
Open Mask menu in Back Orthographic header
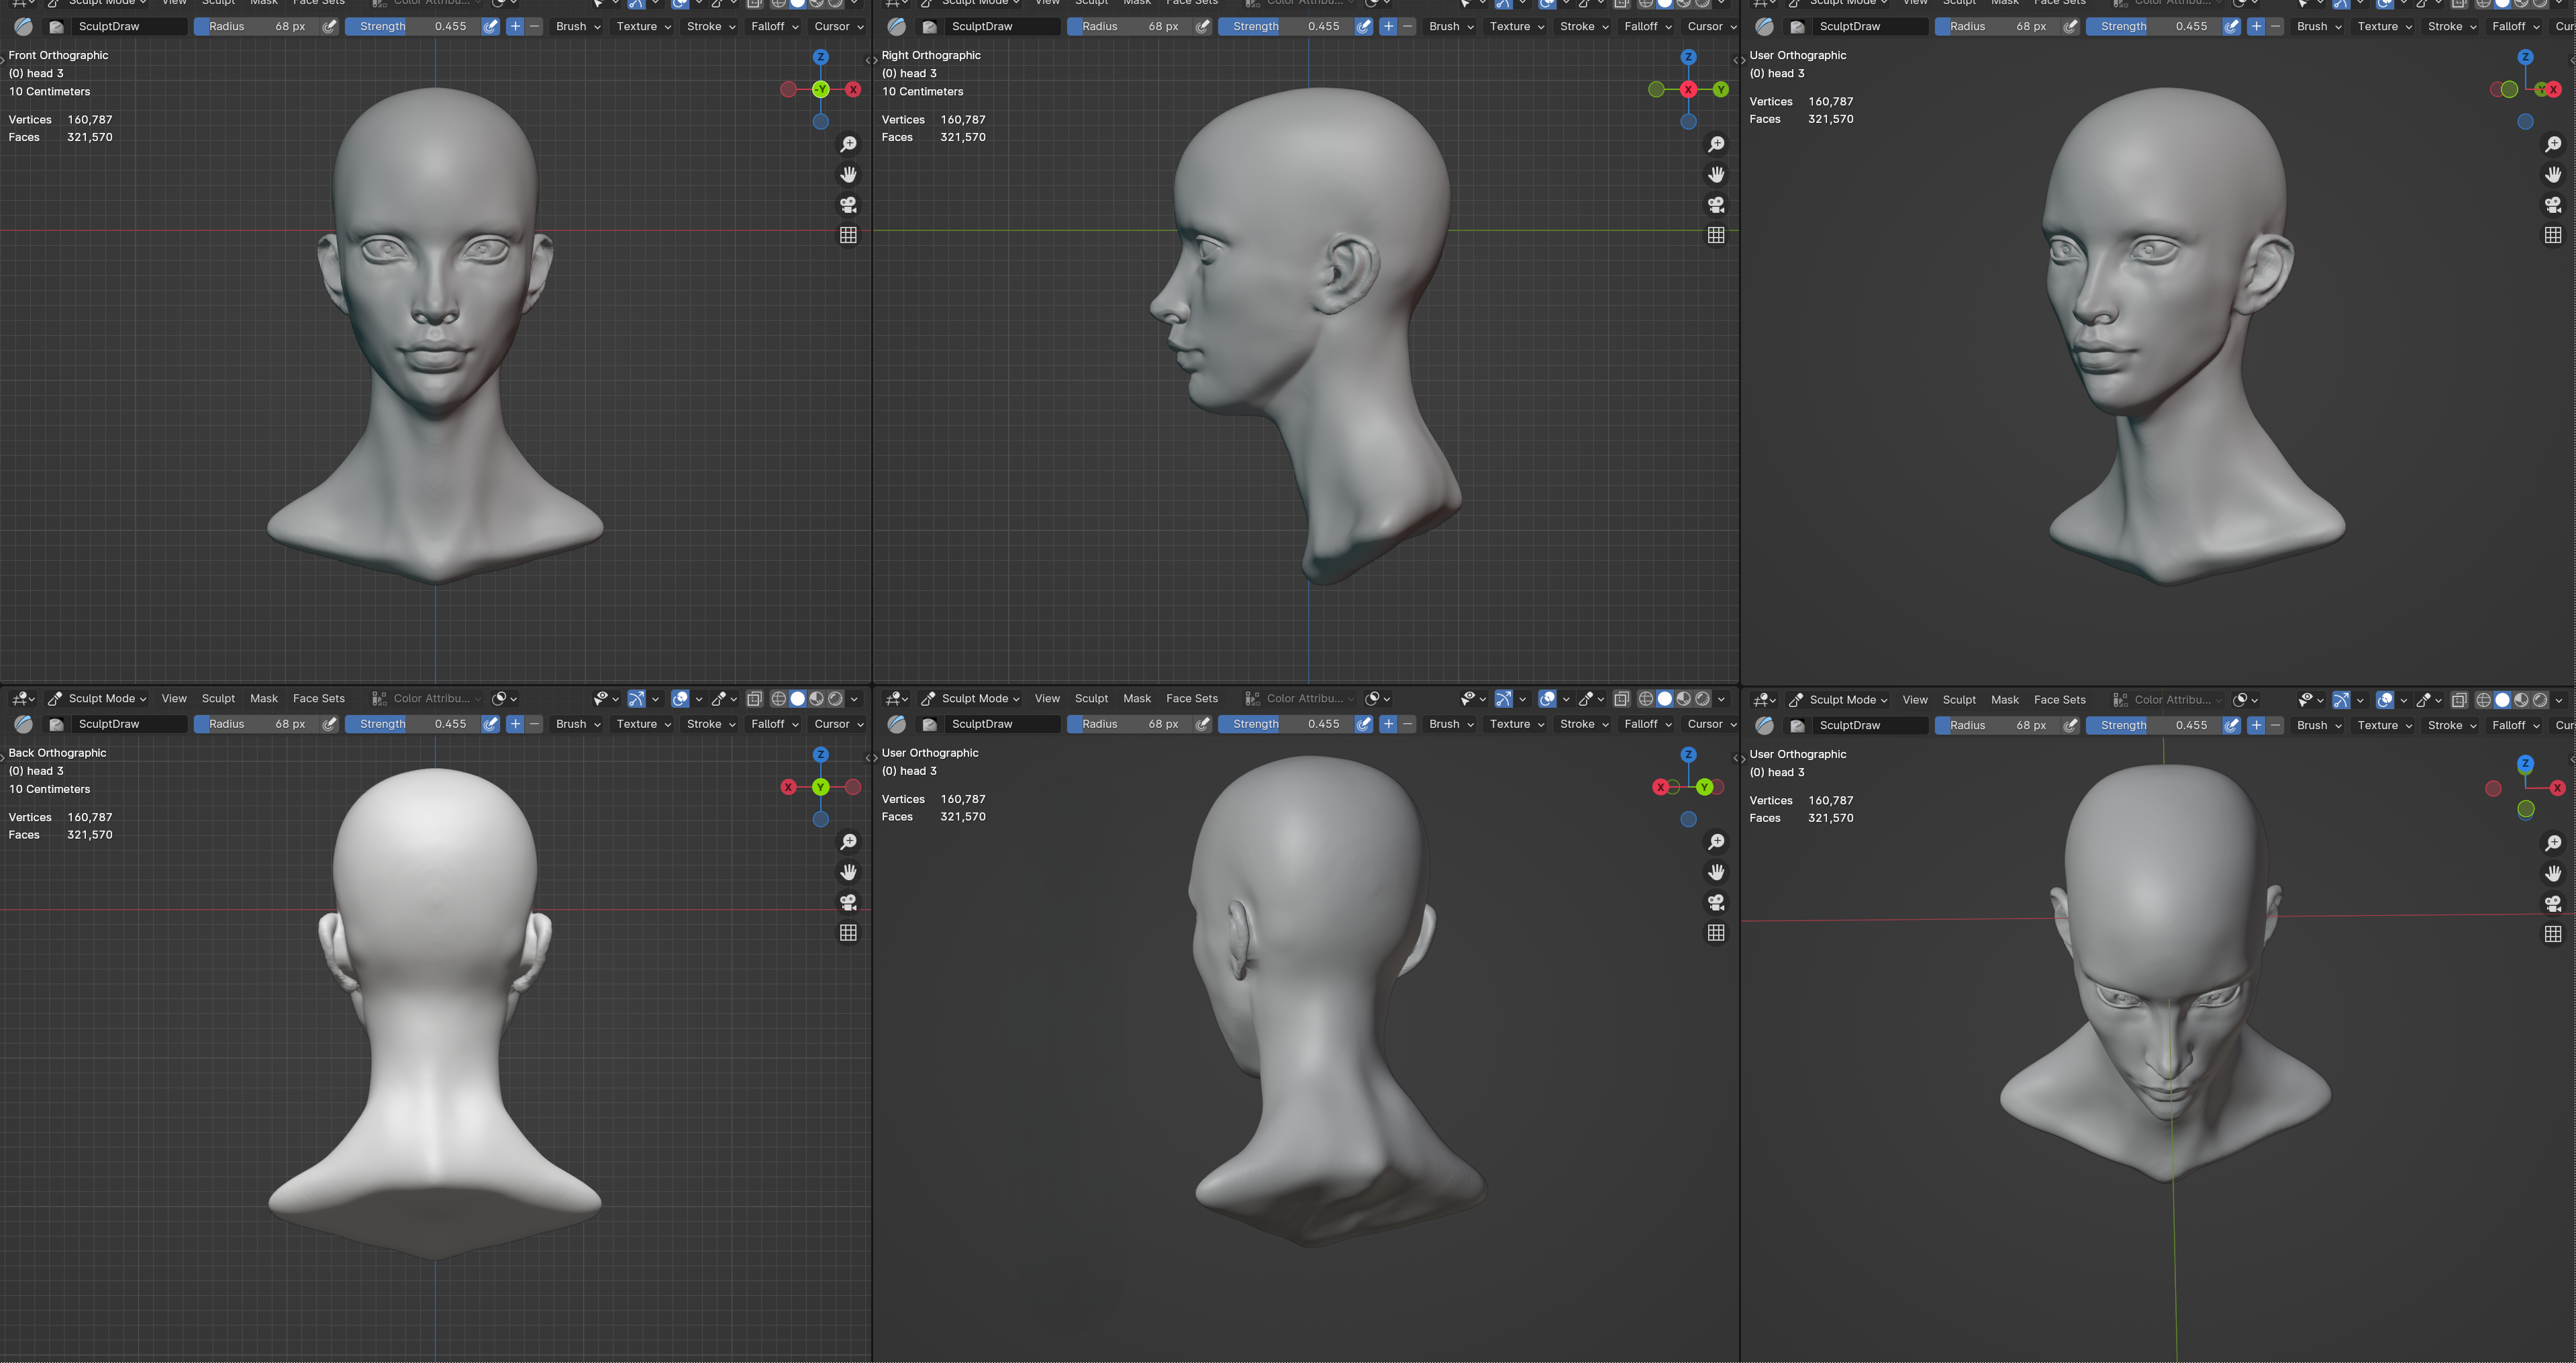click(264, 699)
